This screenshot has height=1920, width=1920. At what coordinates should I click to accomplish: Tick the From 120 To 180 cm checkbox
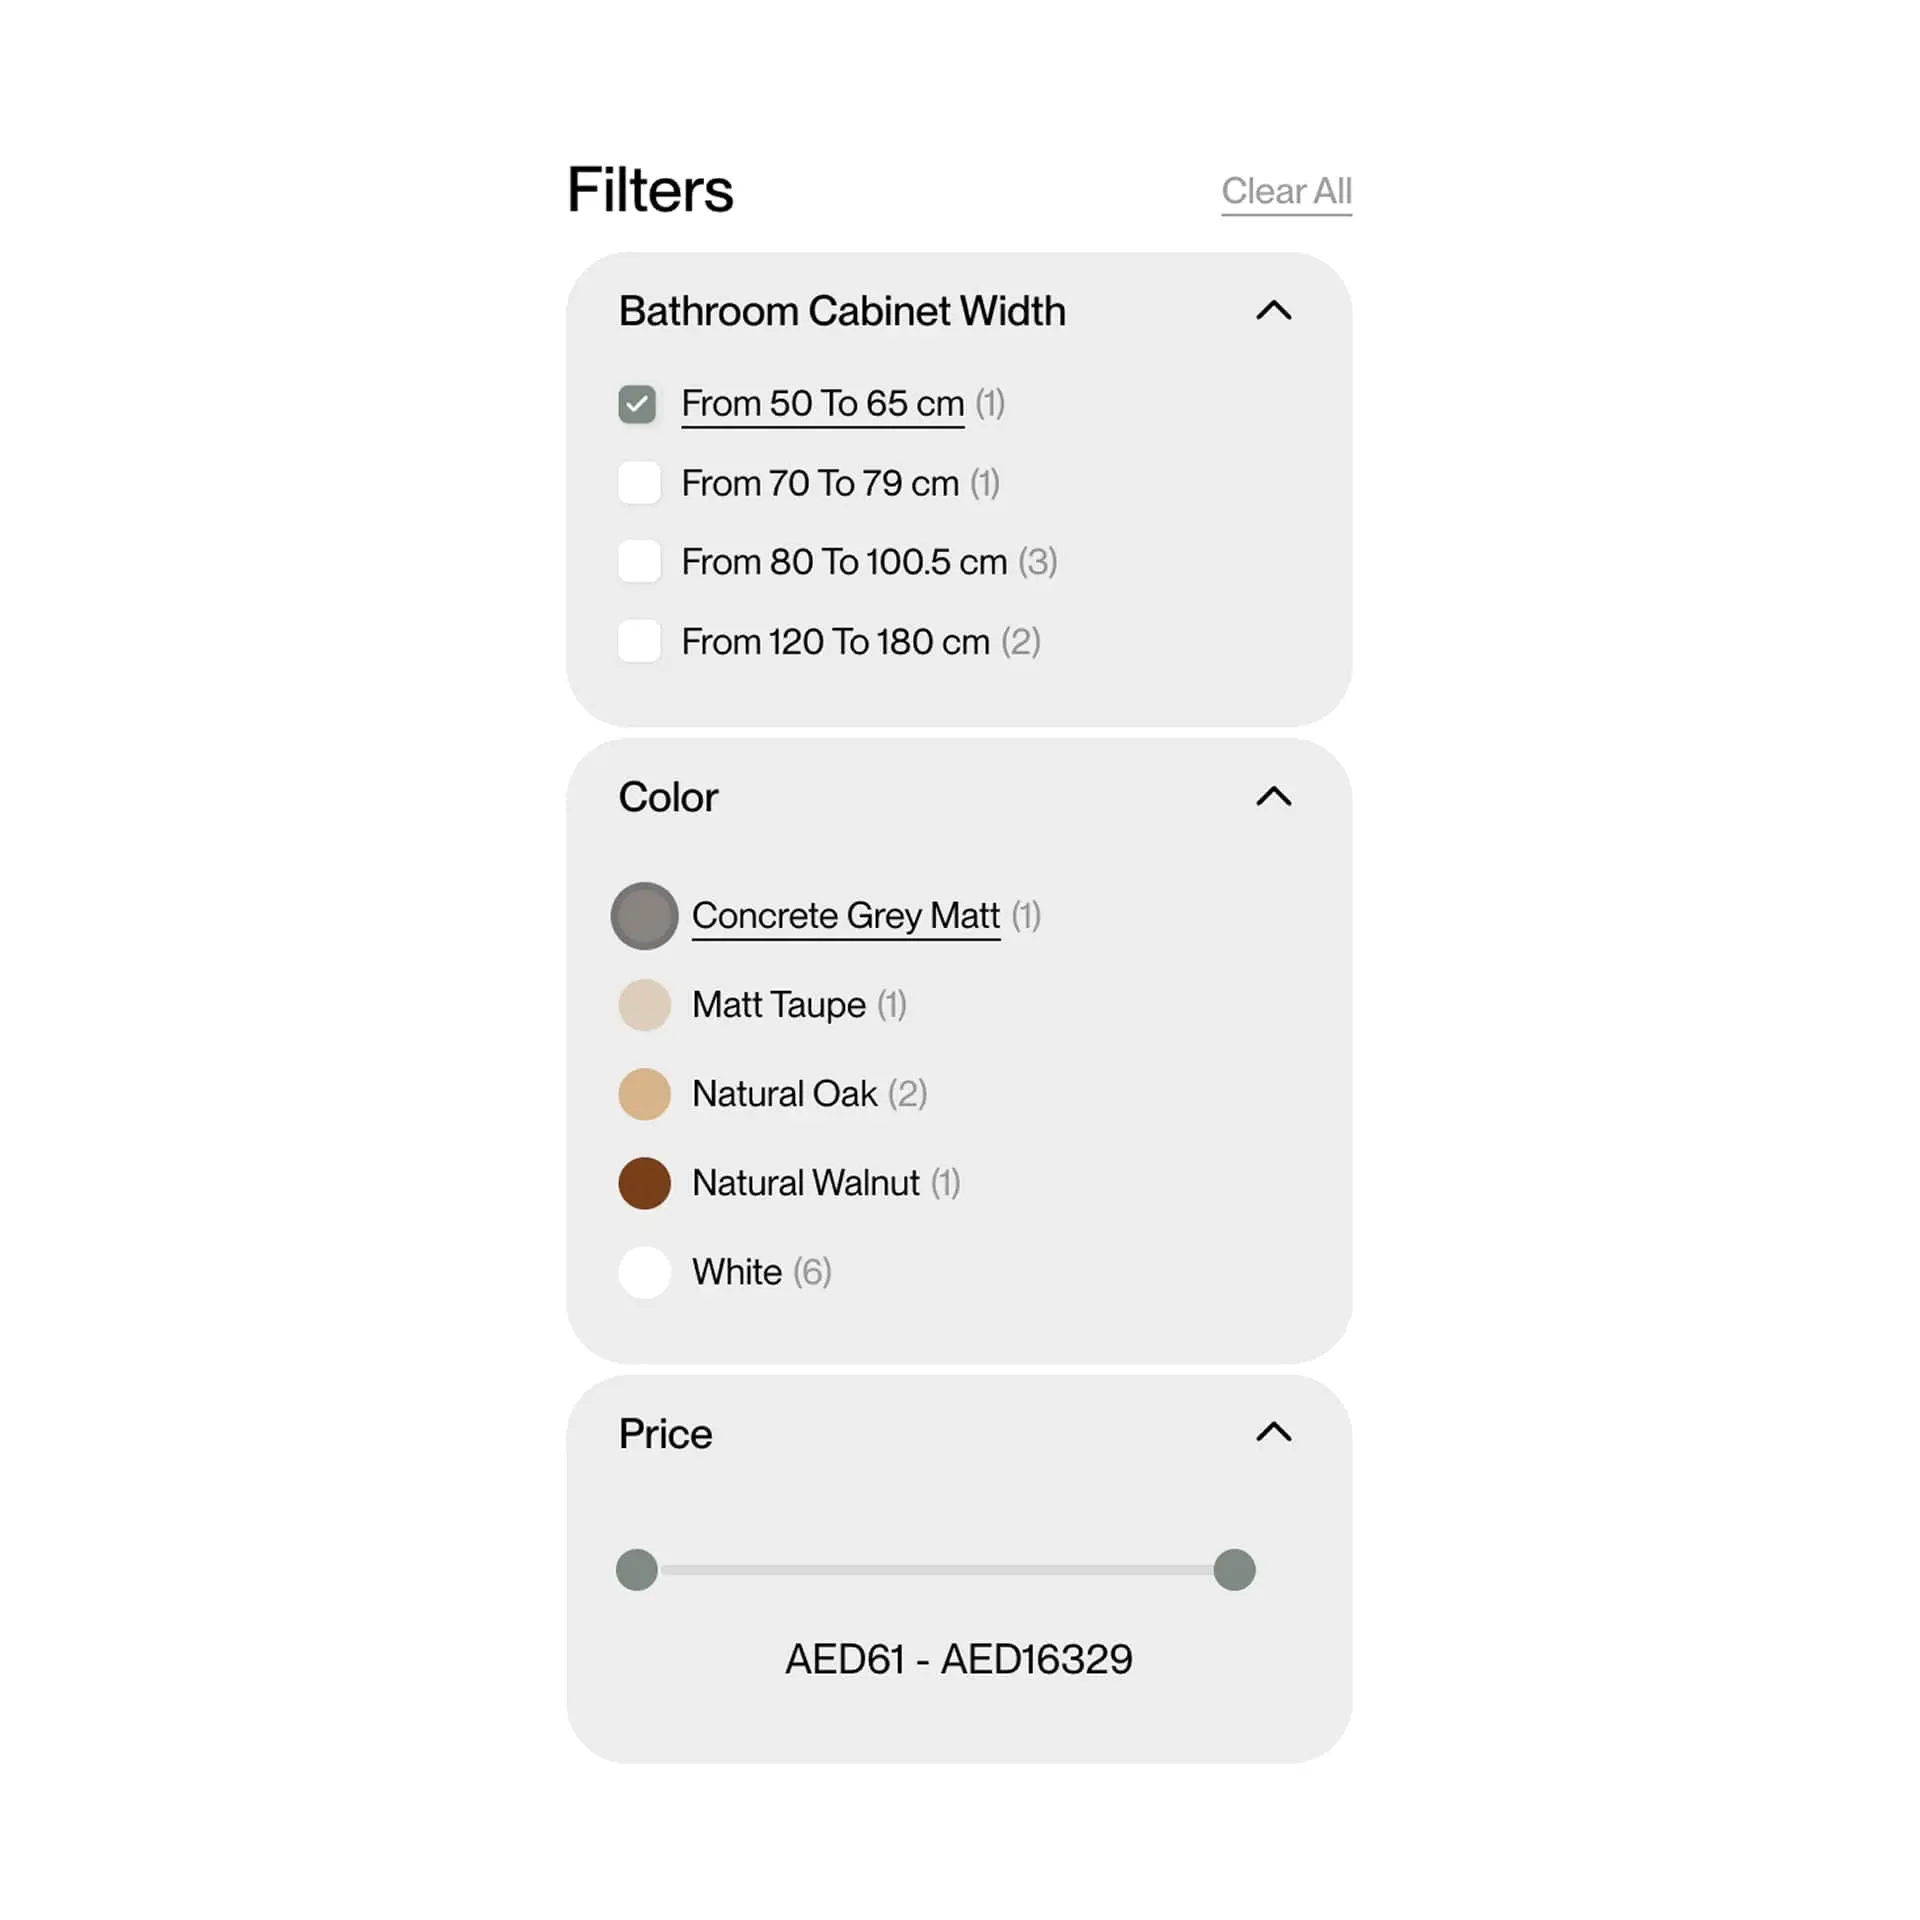point(639,641)
